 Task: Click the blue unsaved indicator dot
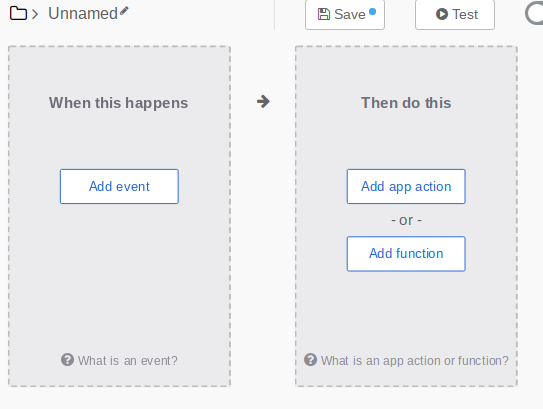372,12
